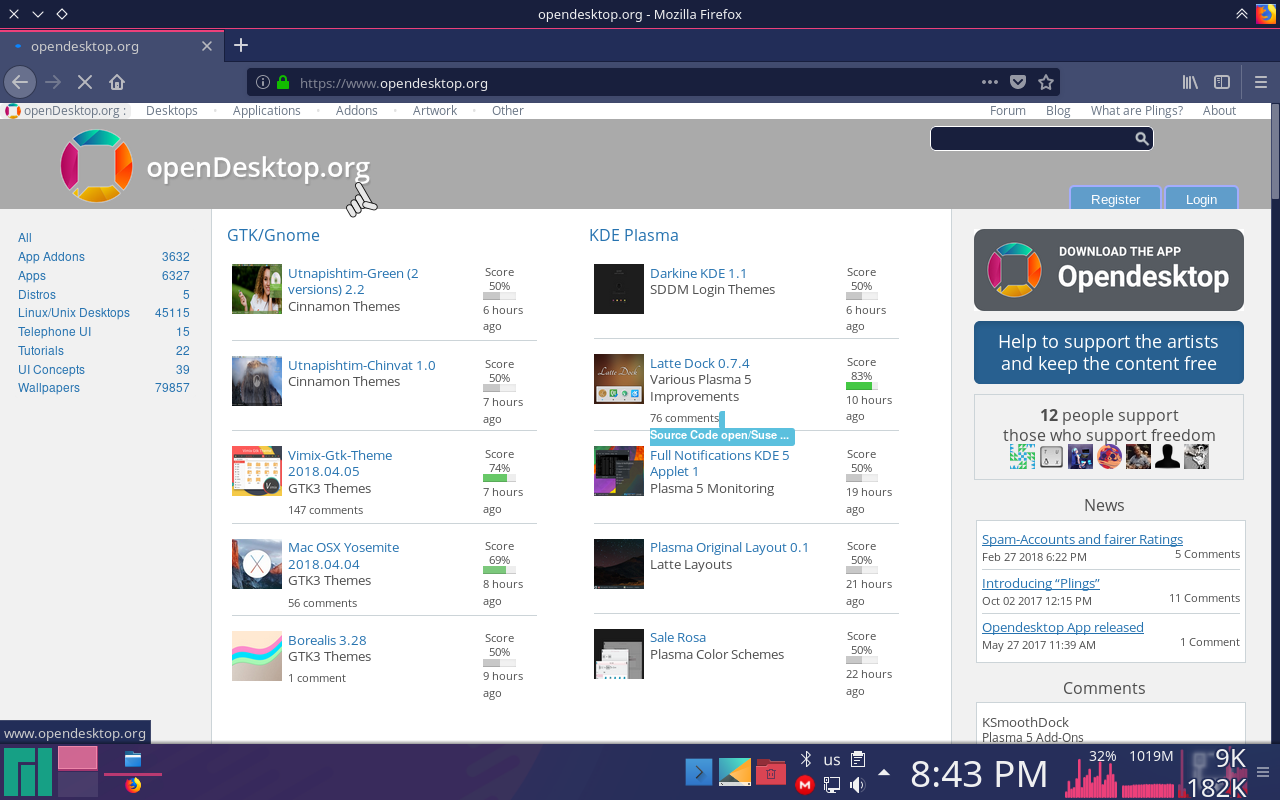Open the audio volume tray icon
The width and height of the screenshot is (1280, 800).
click(x=857, y=785)
